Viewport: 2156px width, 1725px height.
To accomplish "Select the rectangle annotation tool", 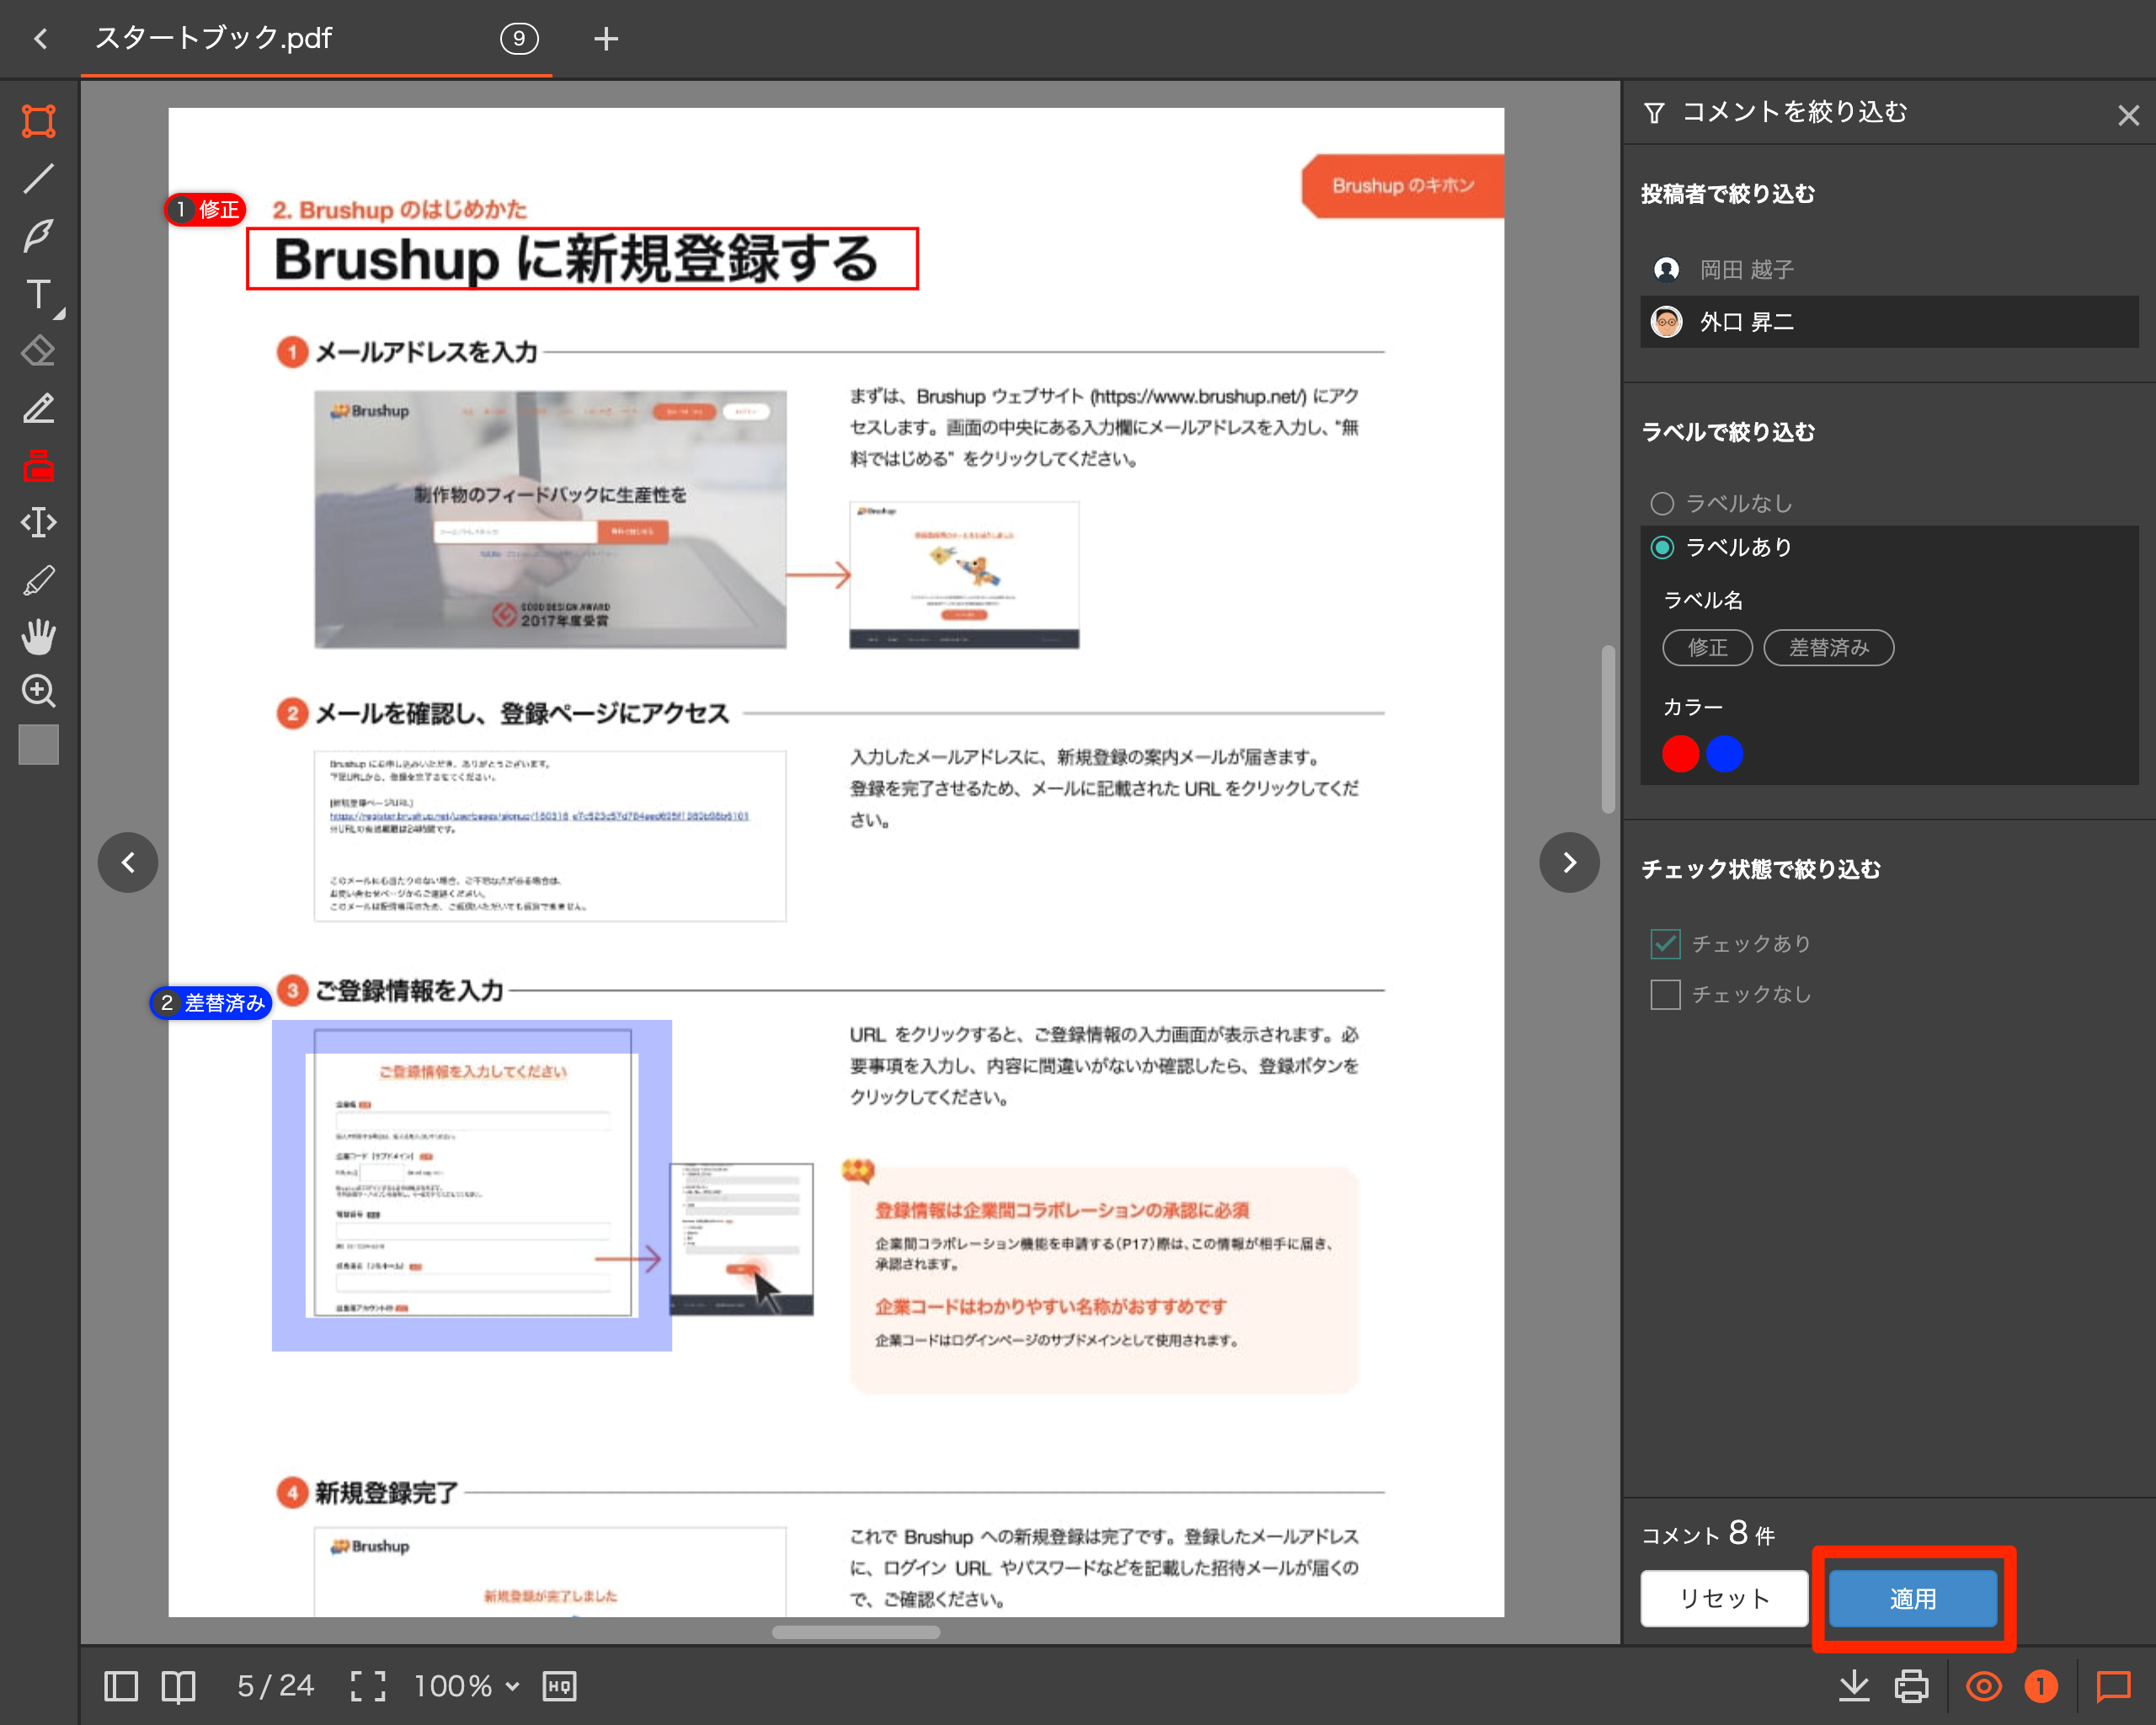I will [x=39, y=121].
